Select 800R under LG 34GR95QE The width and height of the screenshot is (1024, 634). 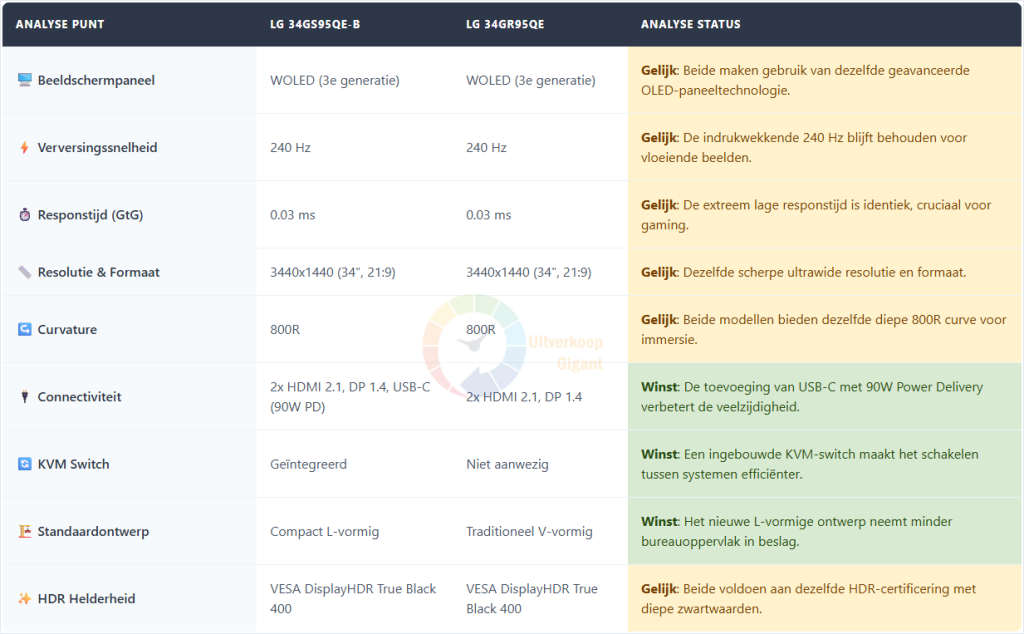[x=481, y=329]
